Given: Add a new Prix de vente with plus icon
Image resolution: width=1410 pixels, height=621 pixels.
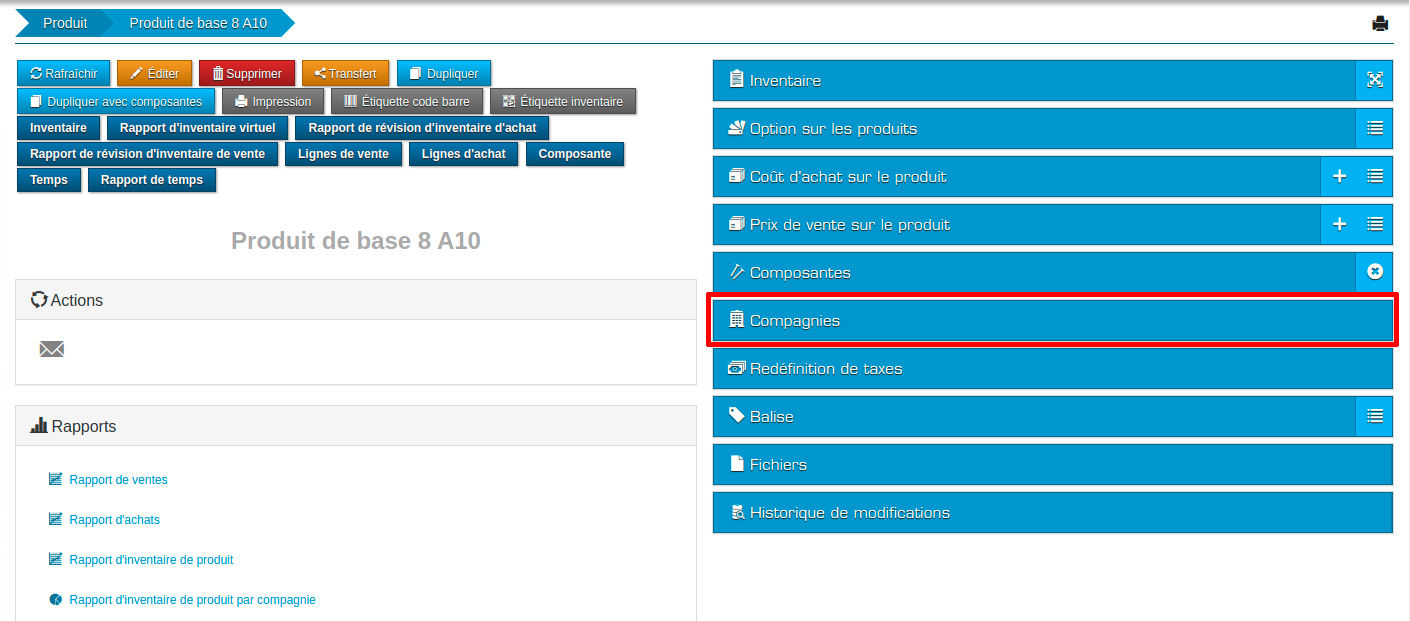Looking at the screenshot, I should click(1339, 224).
